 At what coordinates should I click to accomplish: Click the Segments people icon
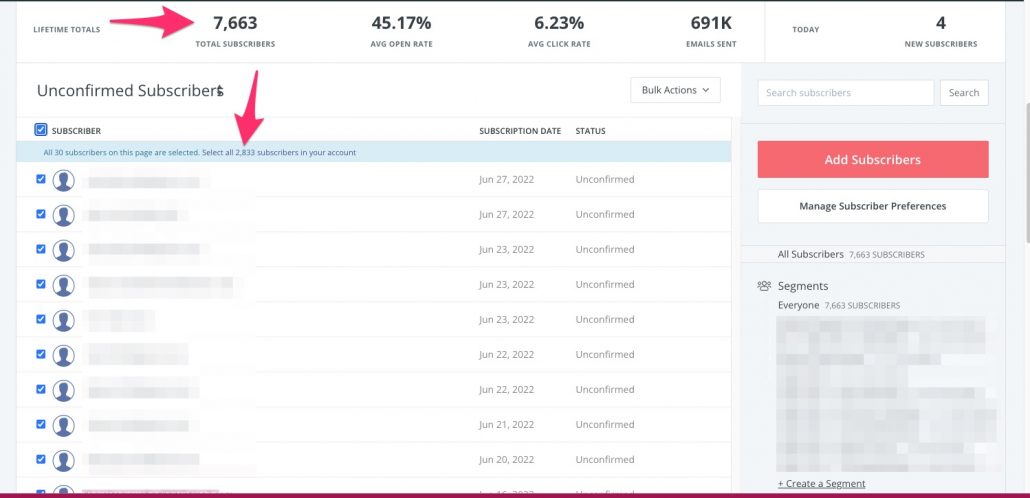[764, 286]
